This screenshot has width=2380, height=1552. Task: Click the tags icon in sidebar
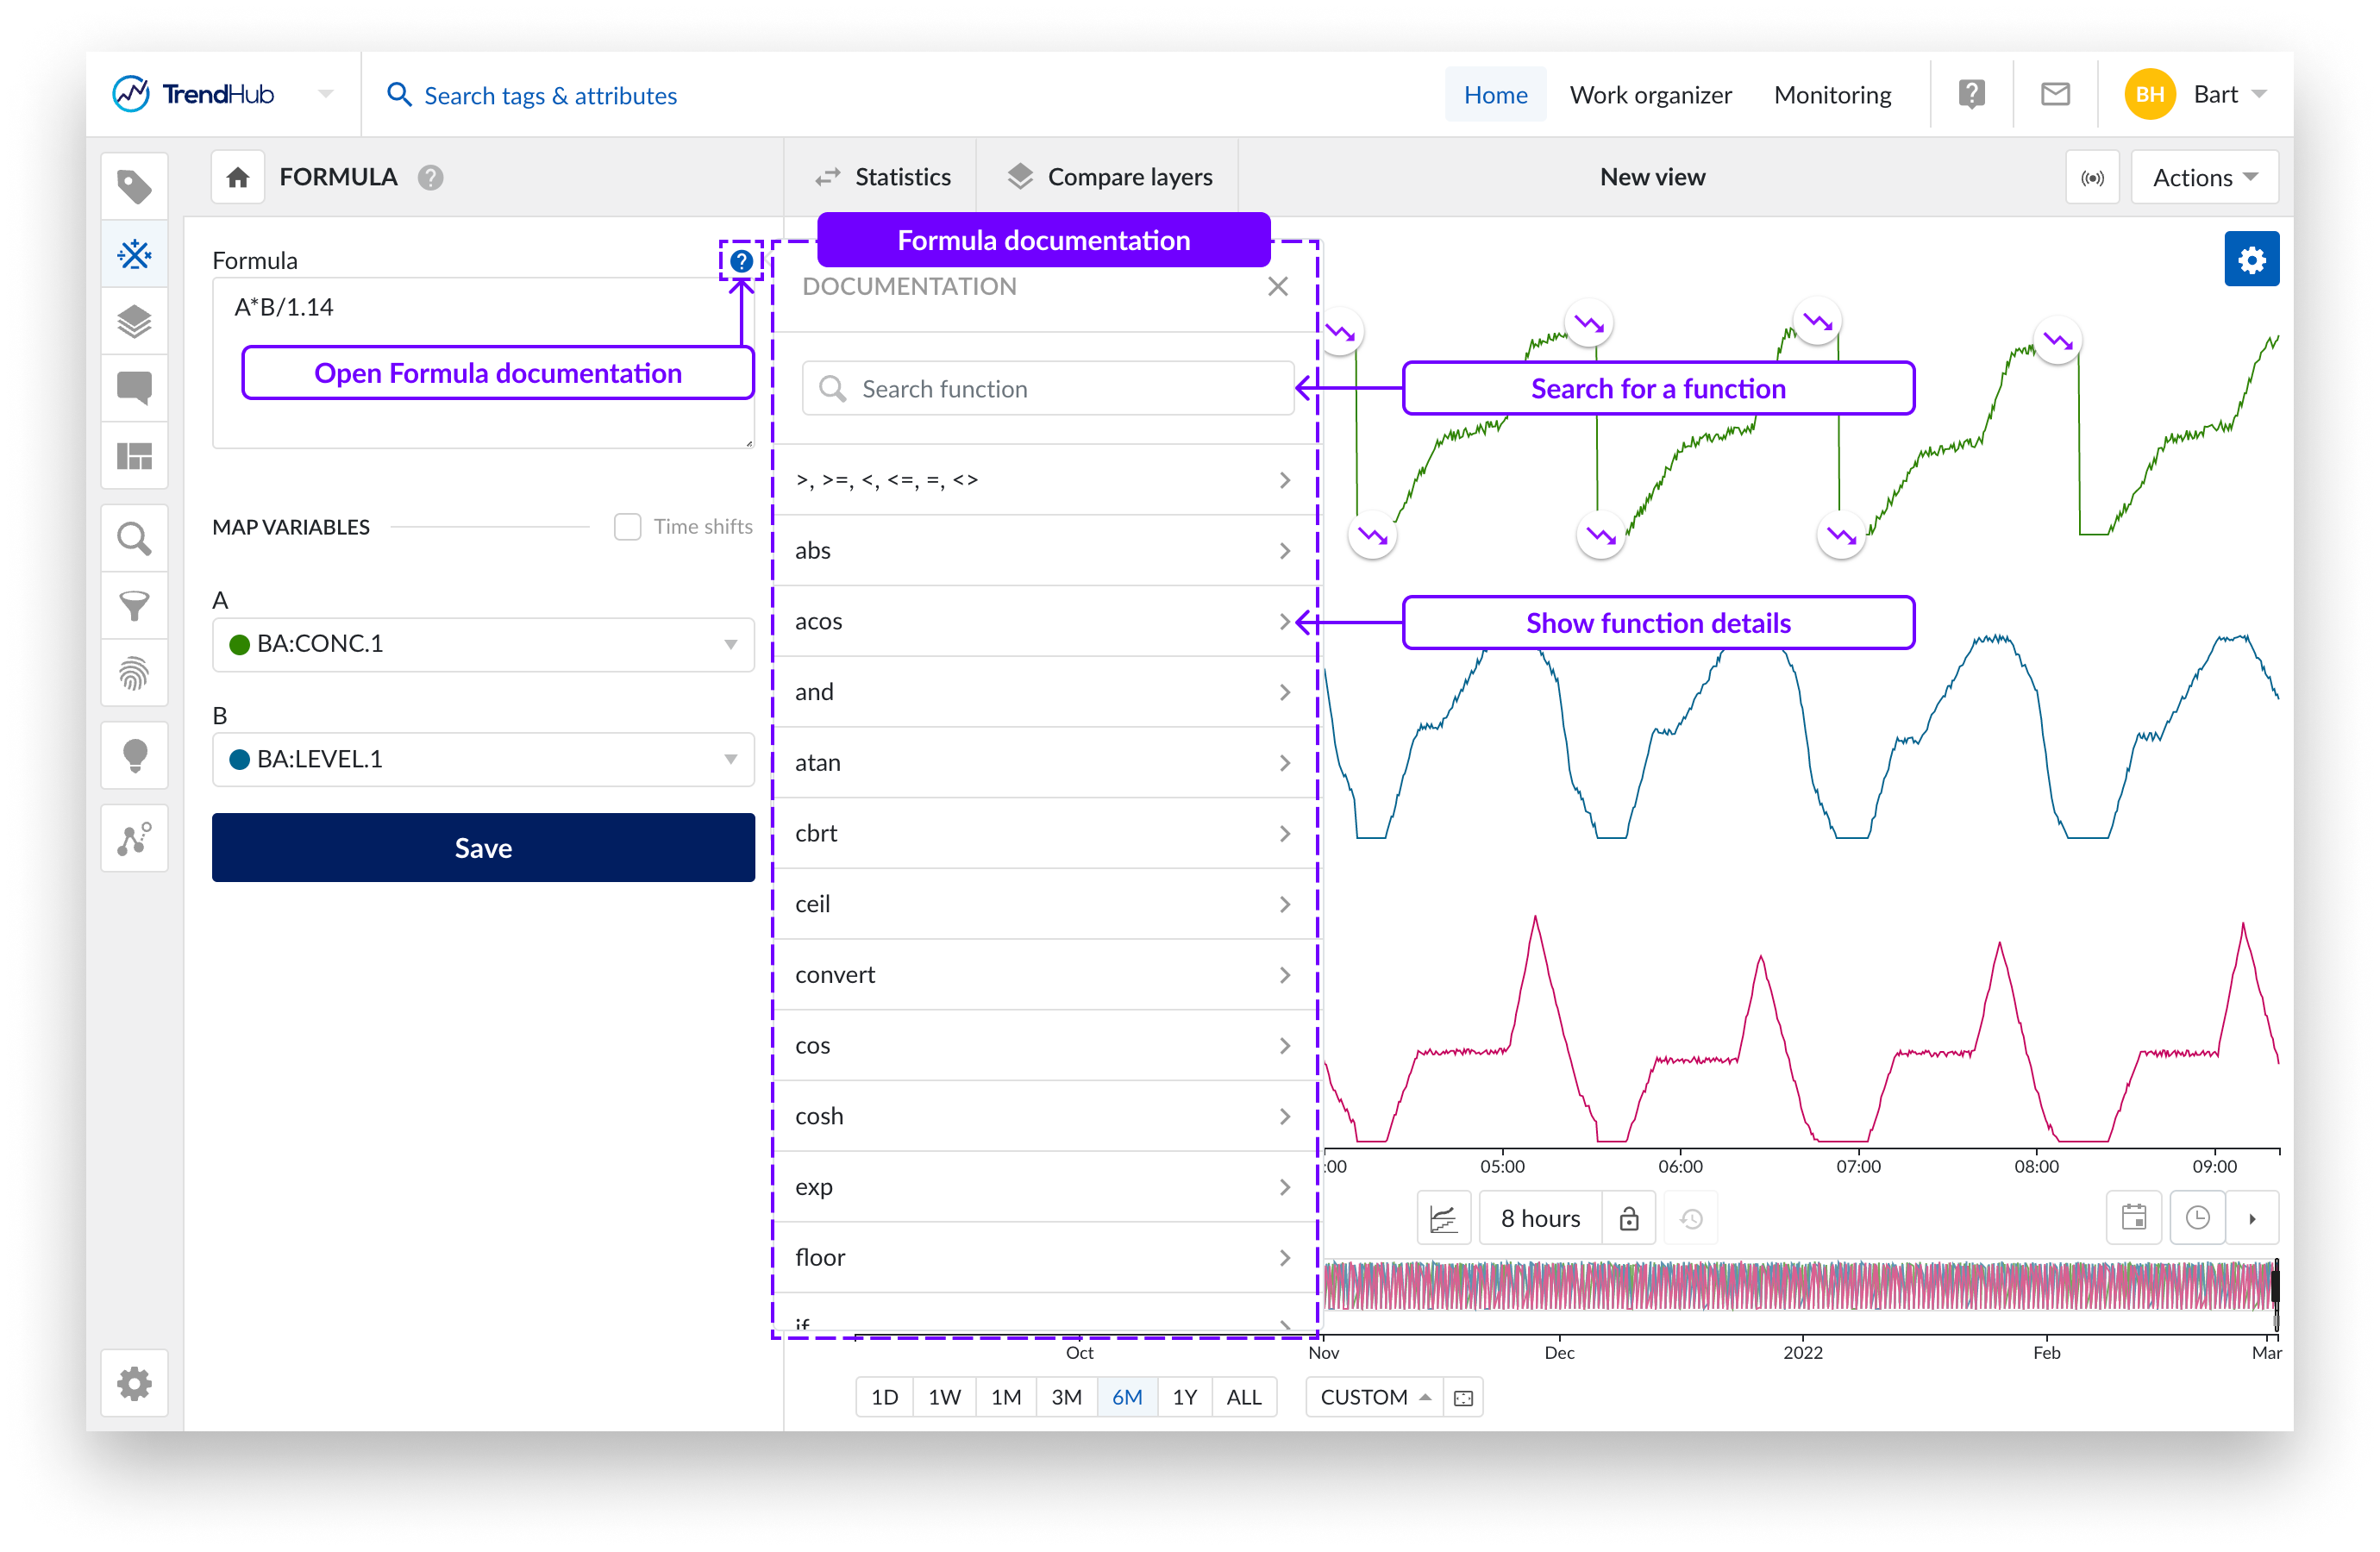point(134,187)
